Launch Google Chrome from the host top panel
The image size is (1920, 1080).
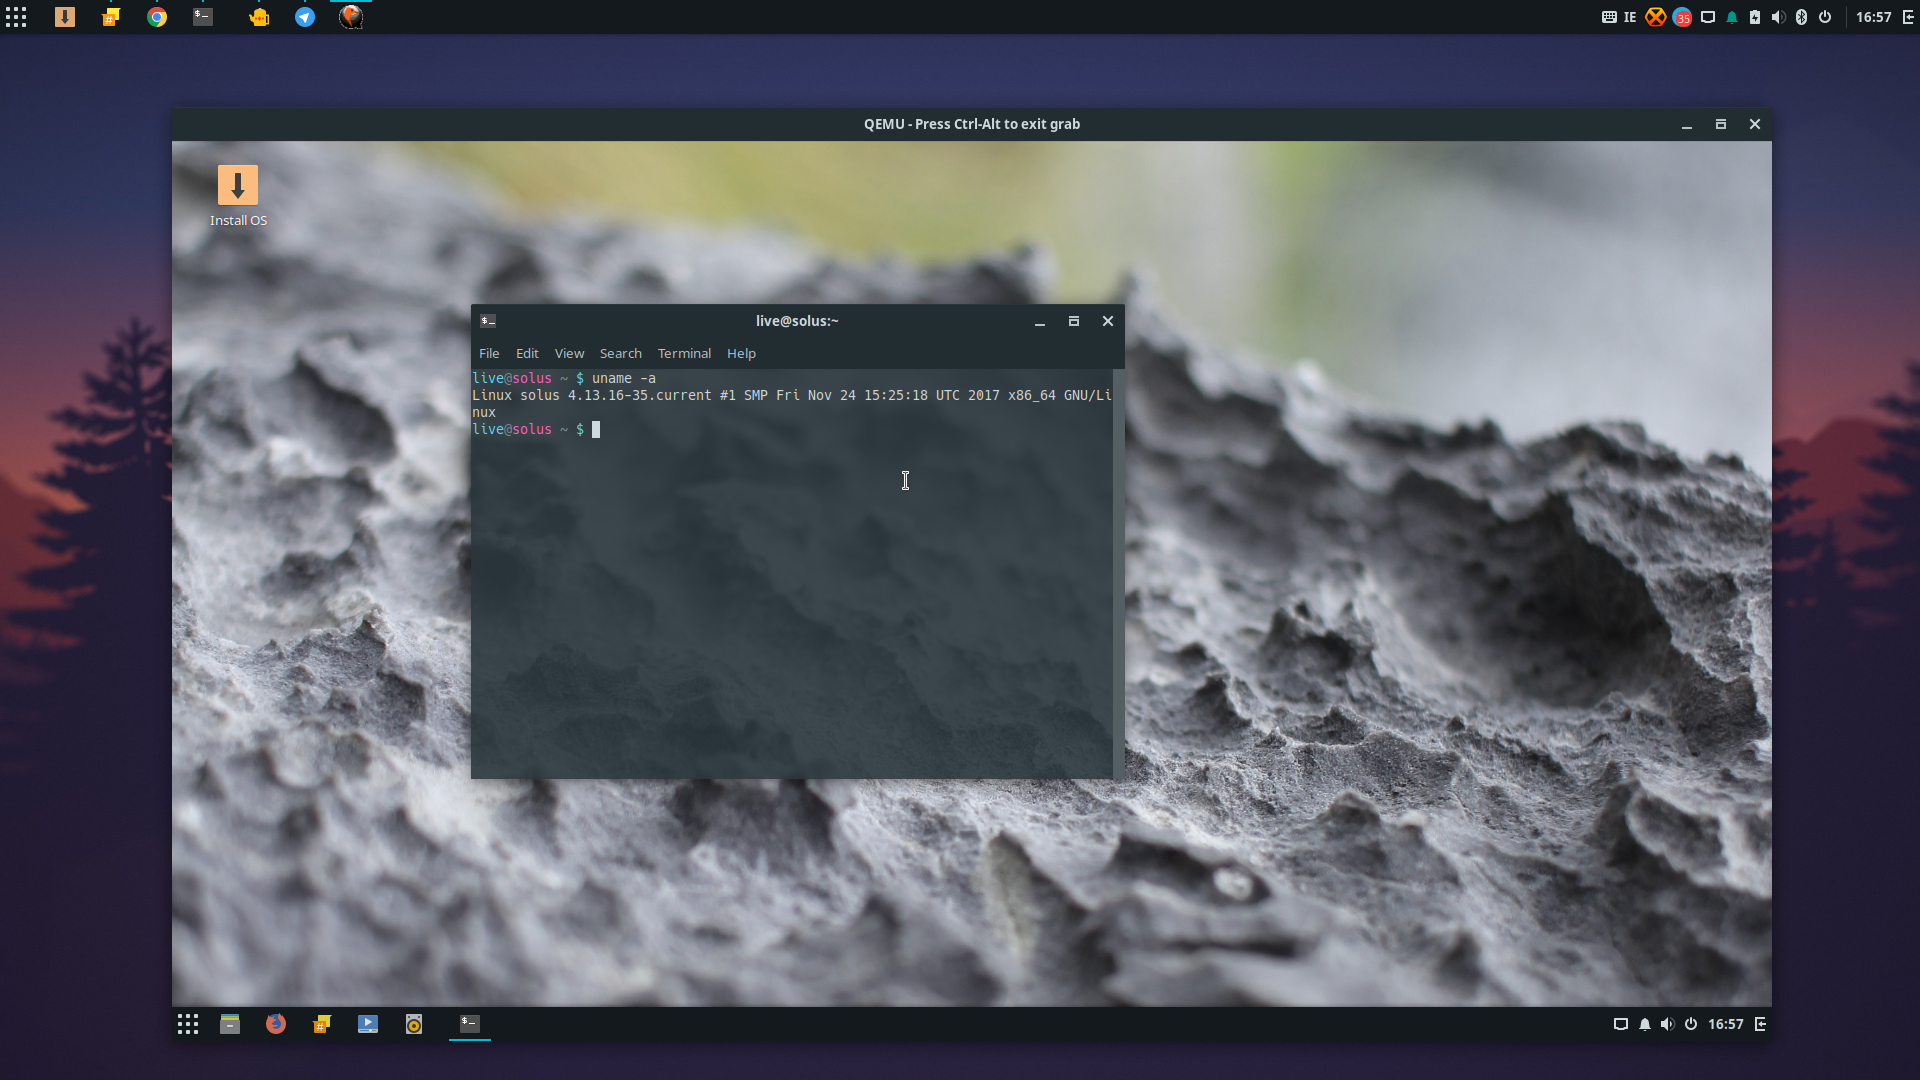pyautogui.click(x=157, y=17)
